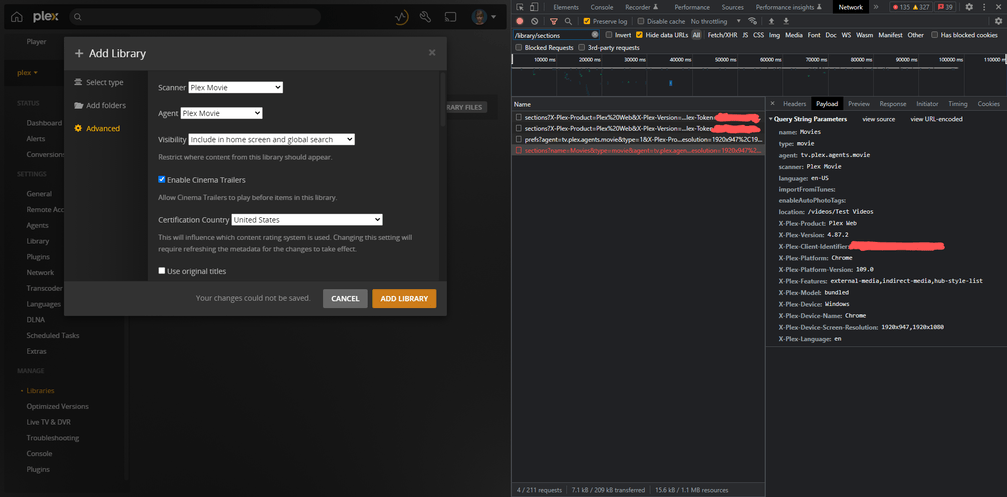The height and width of the screenshot is (497, 1007).
Task: Click the CANCEL button
Action: pos(345,299)
